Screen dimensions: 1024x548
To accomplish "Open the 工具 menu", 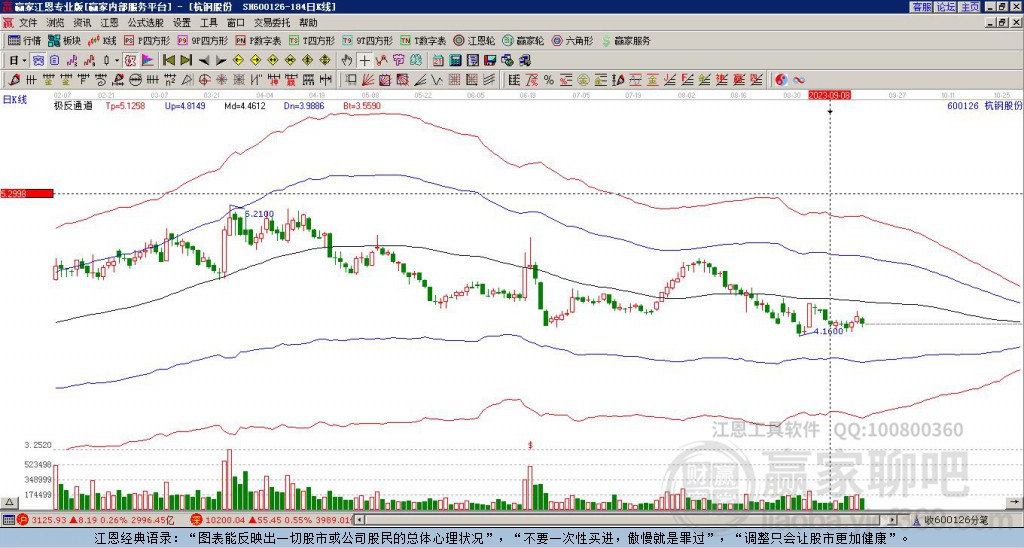I will 209,23.
